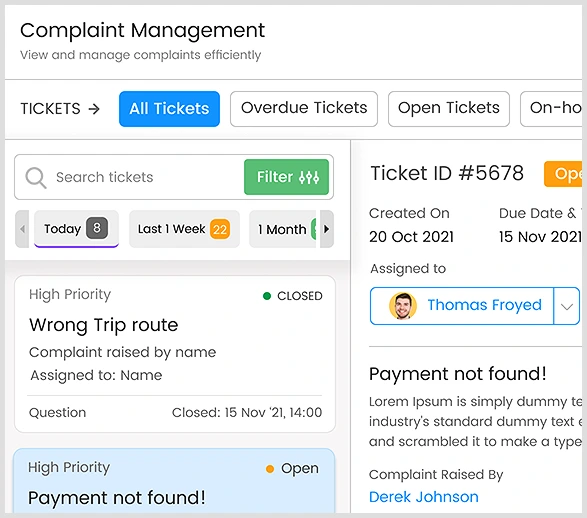
Task: Choose the 1 Month filter
Action: 283,229
